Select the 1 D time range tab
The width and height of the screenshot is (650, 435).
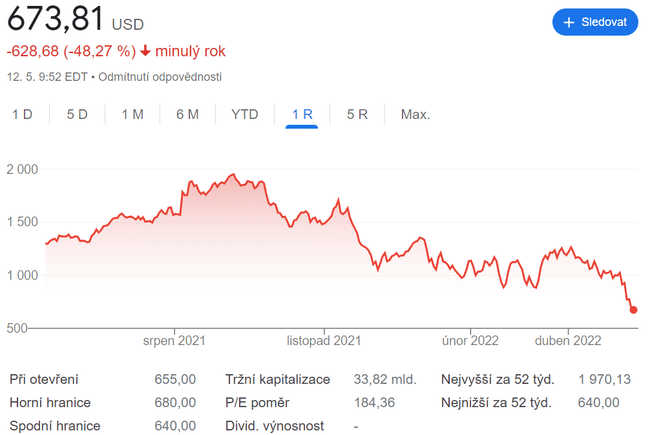point(22,114)
